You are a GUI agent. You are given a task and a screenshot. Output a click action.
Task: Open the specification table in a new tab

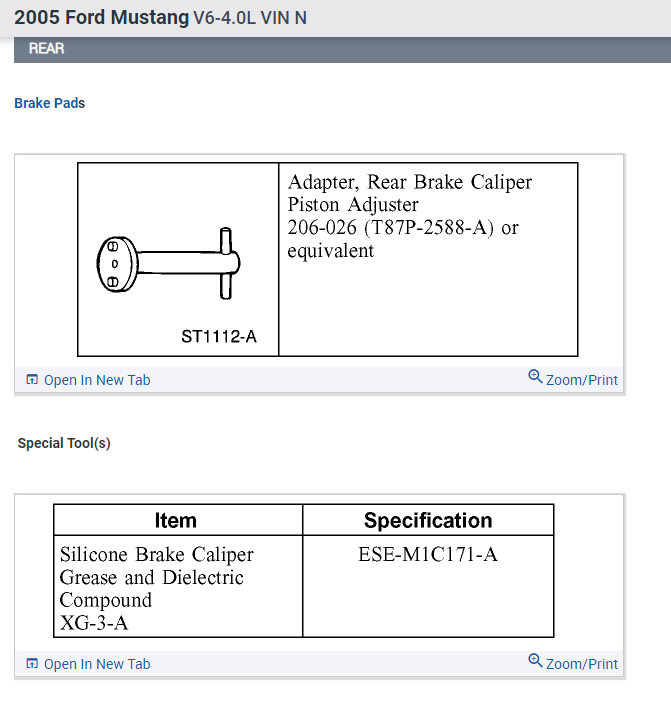pyautogui.click(x=97, y=664)
